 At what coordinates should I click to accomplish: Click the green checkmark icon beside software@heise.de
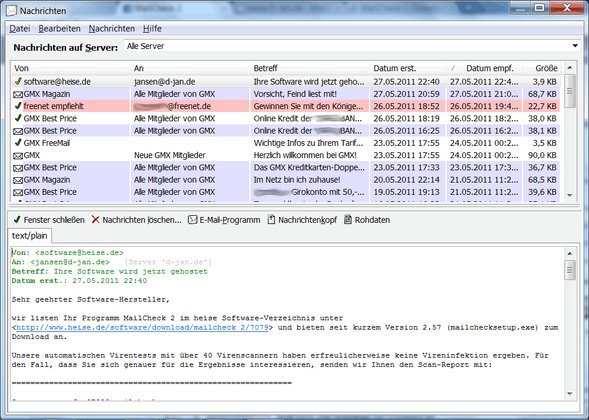(18, 81)
